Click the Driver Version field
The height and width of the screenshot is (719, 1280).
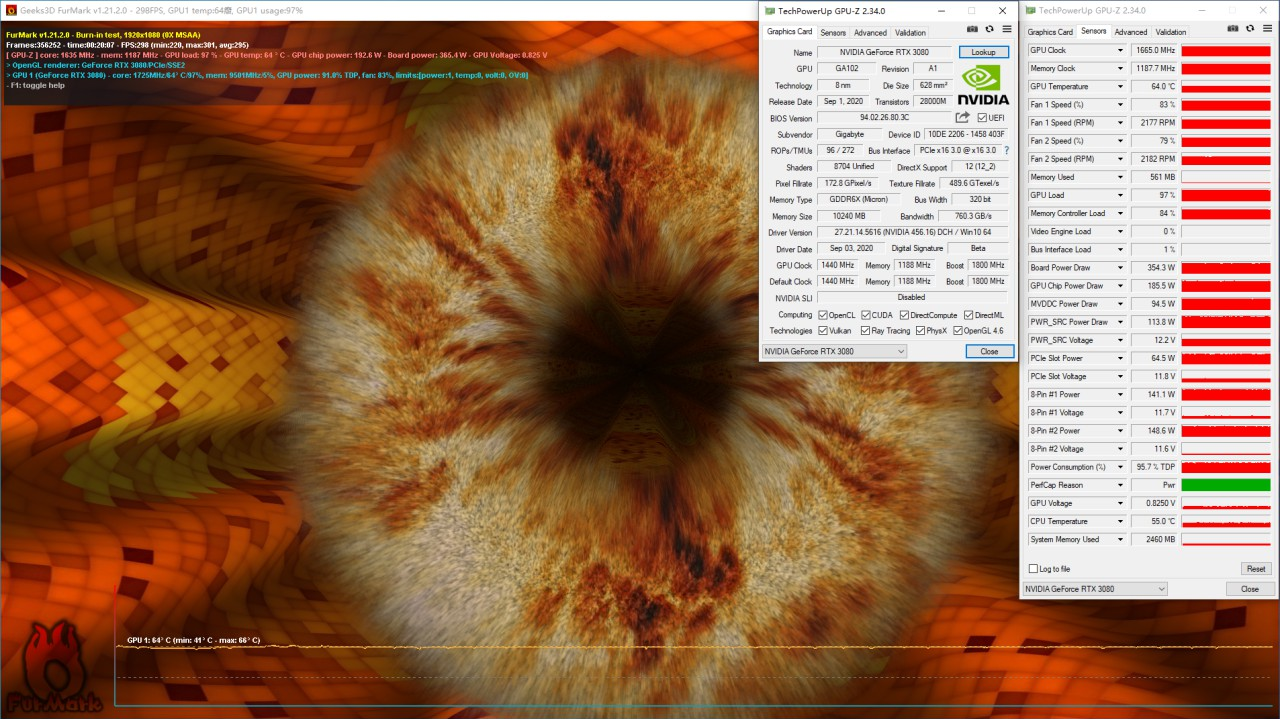coord(913,232)
